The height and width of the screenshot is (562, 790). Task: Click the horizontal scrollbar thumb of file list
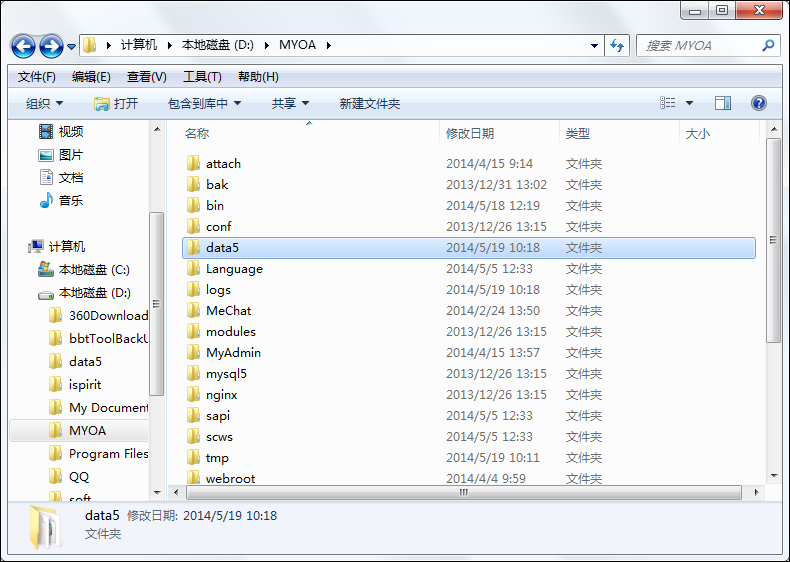pos(464,492)
